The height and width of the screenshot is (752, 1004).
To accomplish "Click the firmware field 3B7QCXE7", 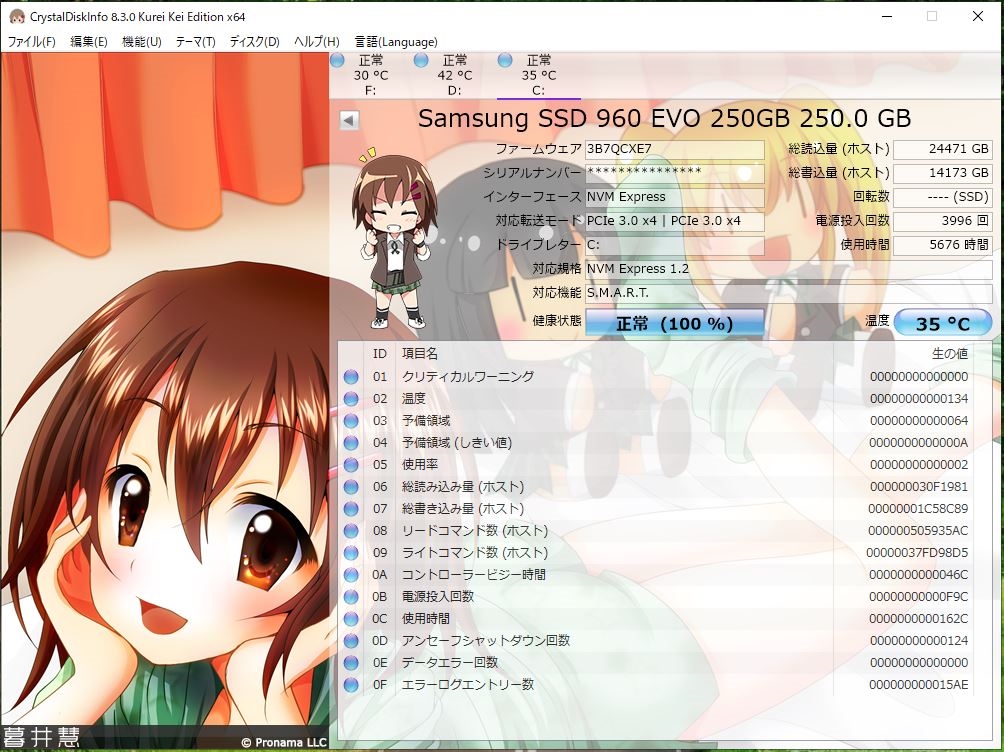I will pyautogui.click(x=675, y=149).
